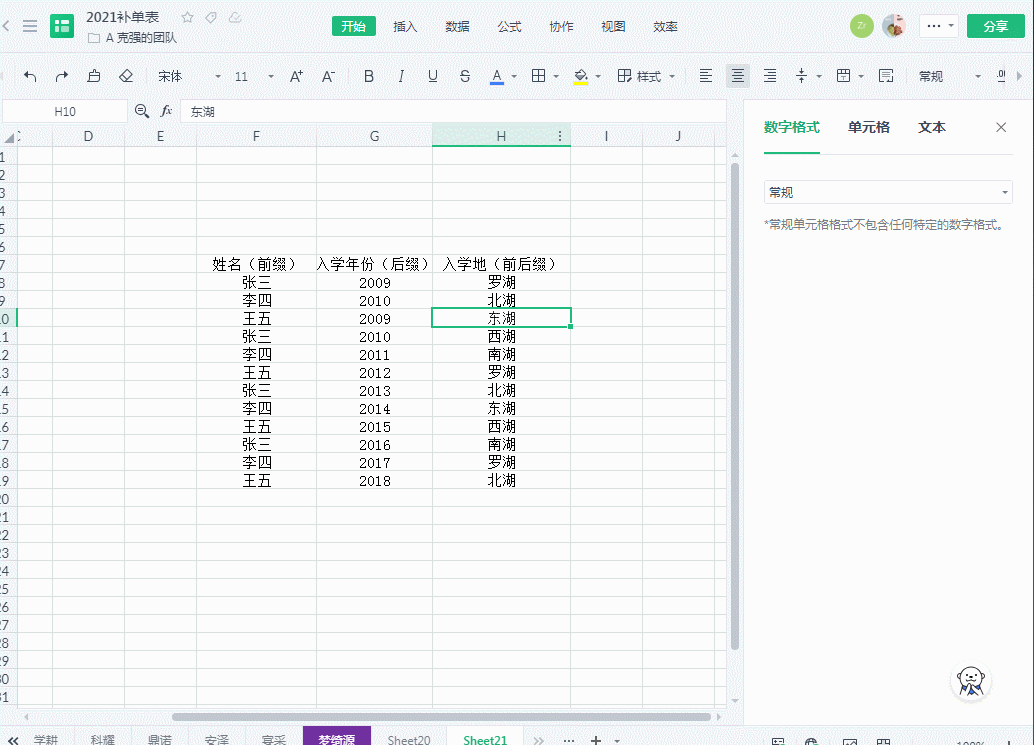Activate the format painter brush

point(94,76)
